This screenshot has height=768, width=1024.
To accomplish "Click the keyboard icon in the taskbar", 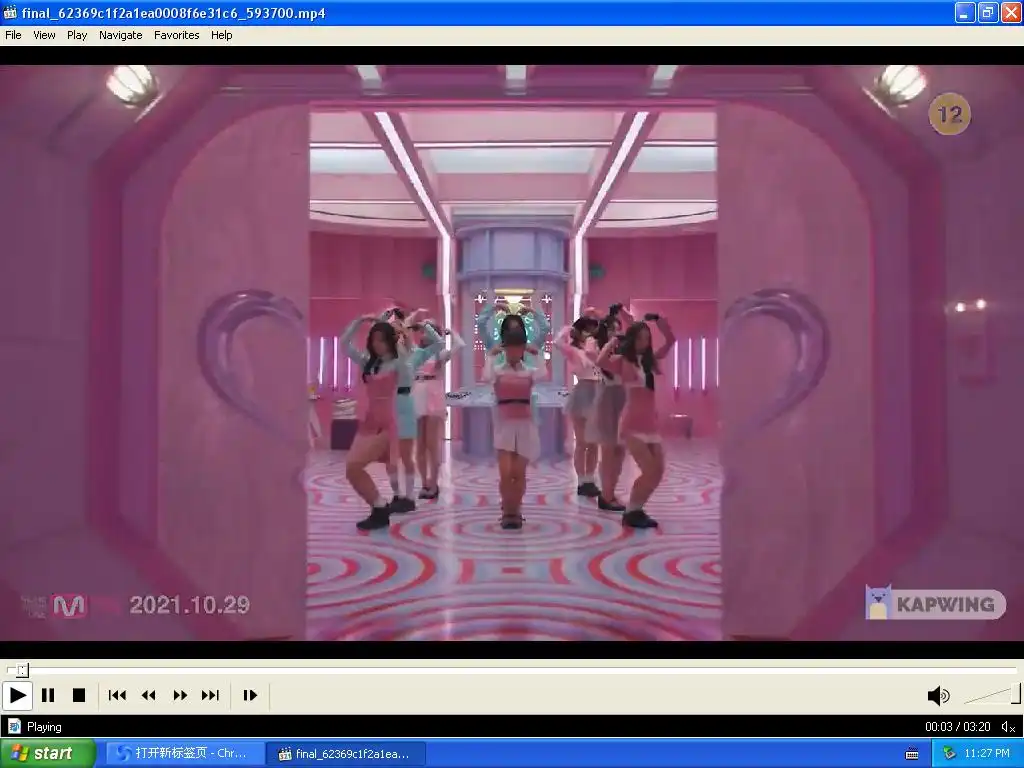I will click(912, 754).
